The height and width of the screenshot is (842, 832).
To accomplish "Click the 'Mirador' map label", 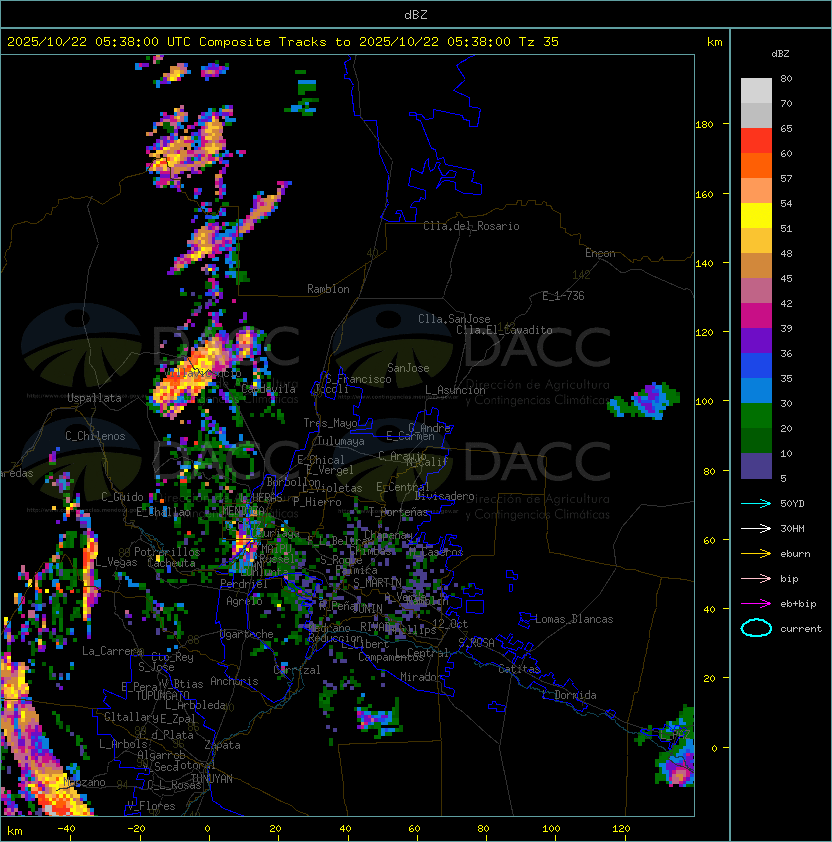I will (421, 677).
